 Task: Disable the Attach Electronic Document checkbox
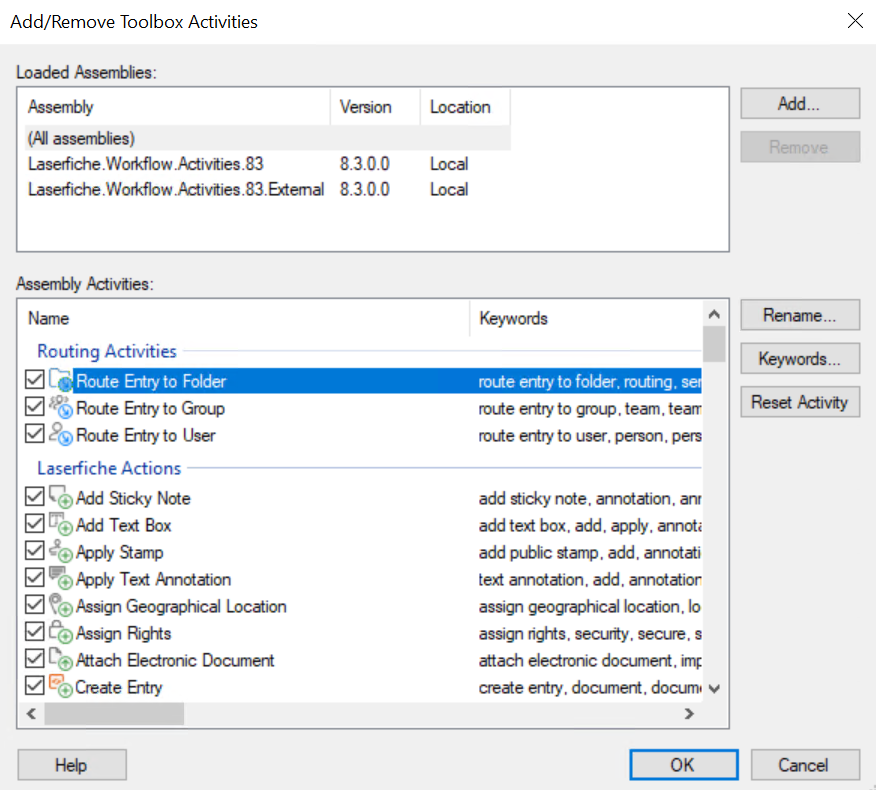click(35, 660)
